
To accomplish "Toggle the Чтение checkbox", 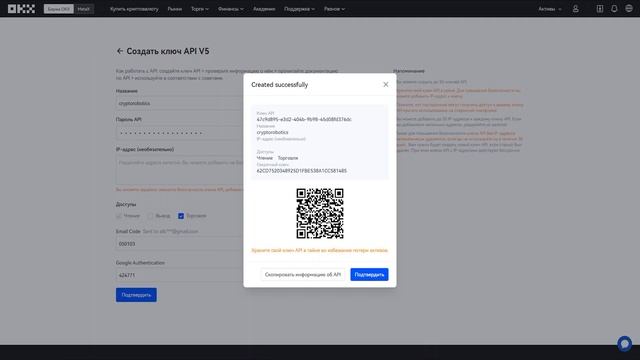I will pos(119,216).
